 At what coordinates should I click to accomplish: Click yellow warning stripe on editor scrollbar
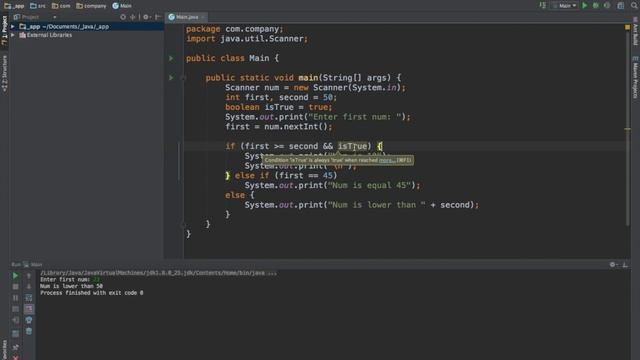(x=627, y=129)
